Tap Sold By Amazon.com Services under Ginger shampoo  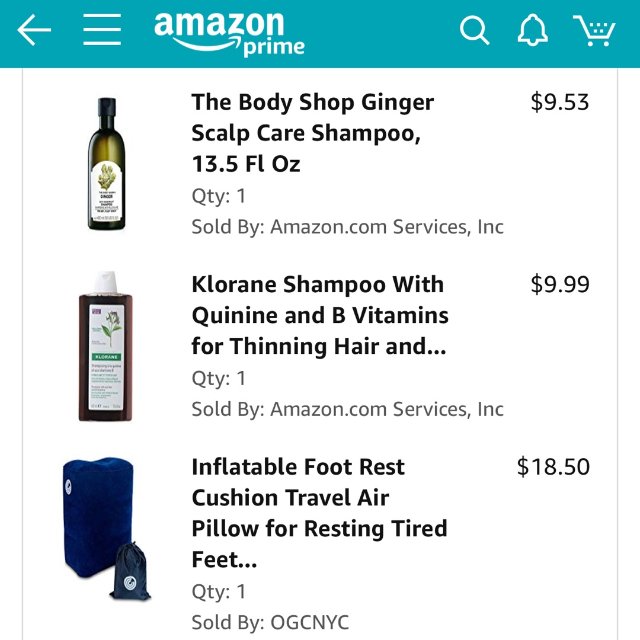[347, 227]
